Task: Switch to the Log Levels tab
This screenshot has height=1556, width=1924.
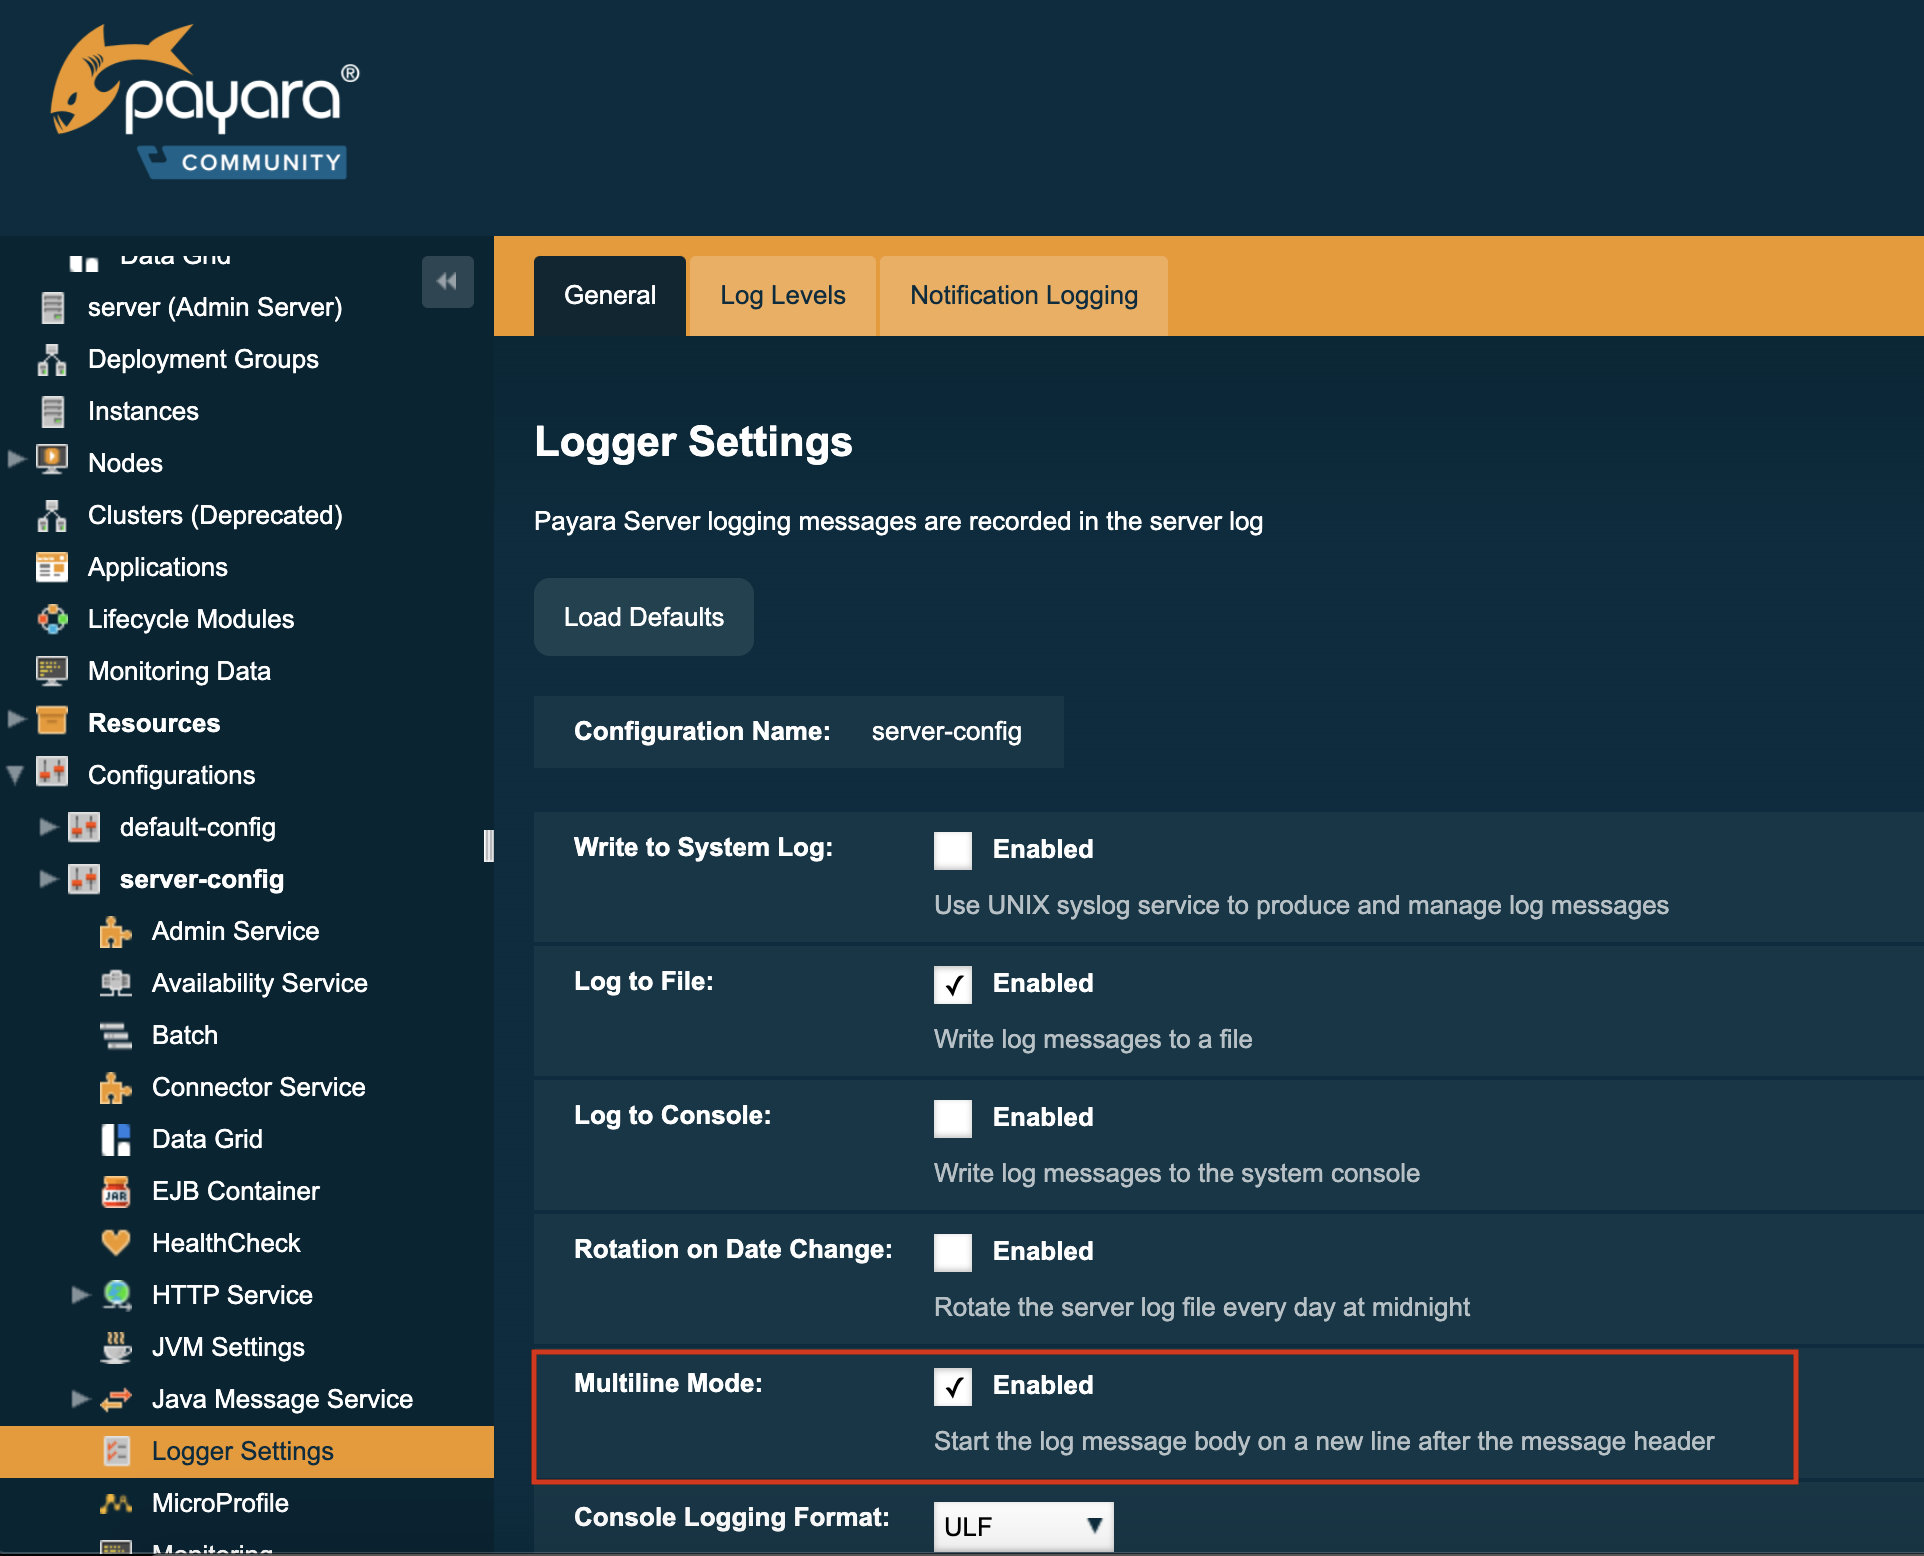Action: (x=783, y=294)
